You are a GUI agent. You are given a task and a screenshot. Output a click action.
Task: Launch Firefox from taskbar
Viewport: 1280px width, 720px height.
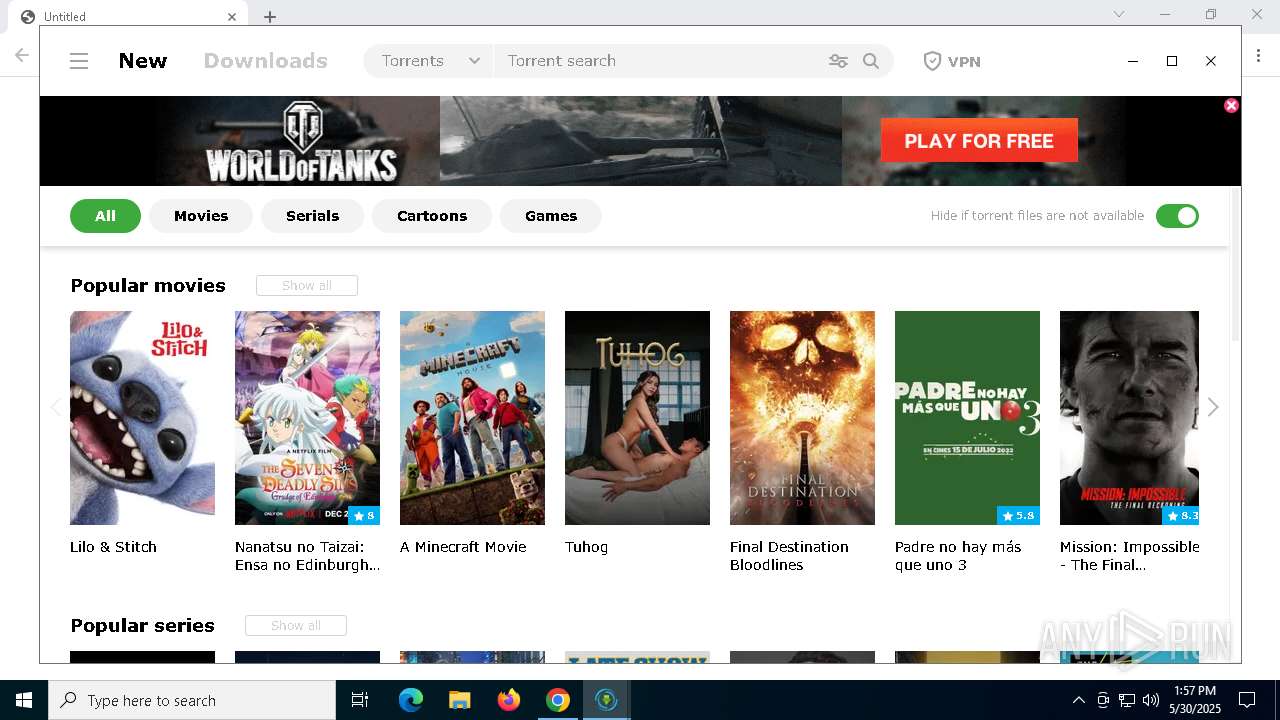point(508,700)
